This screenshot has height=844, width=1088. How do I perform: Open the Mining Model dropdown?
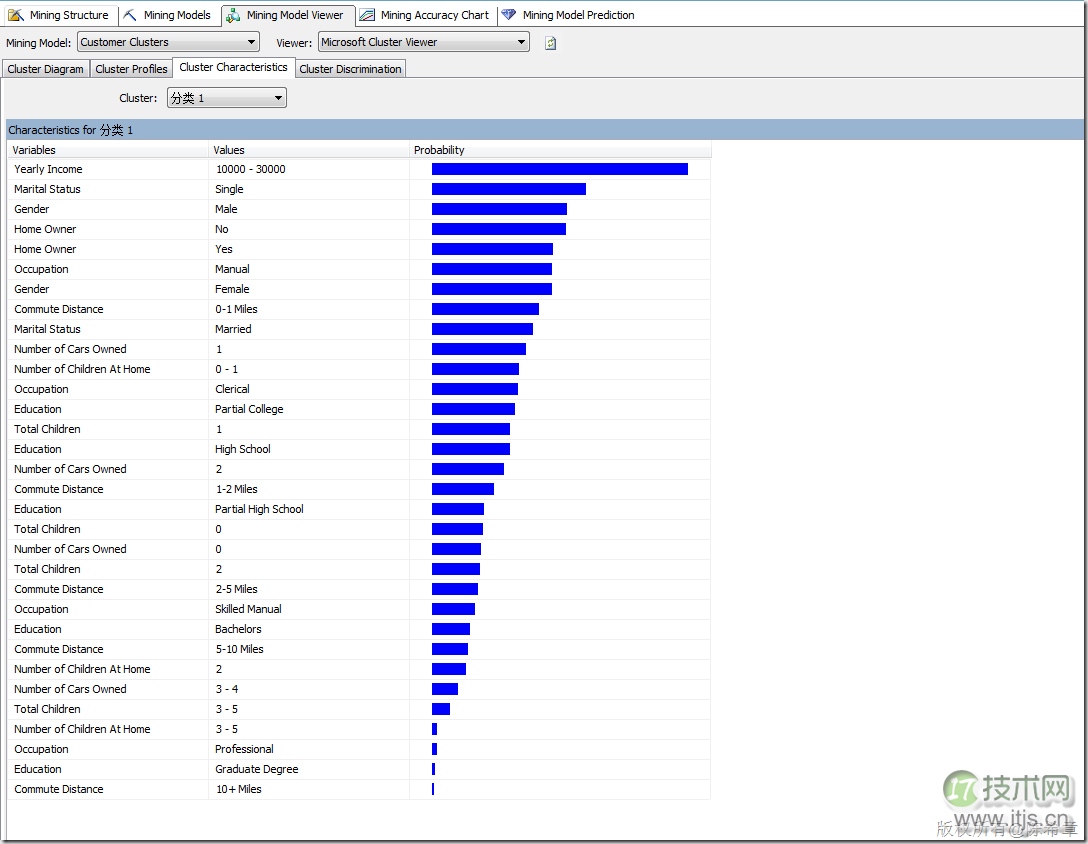[x=167, y=42]
